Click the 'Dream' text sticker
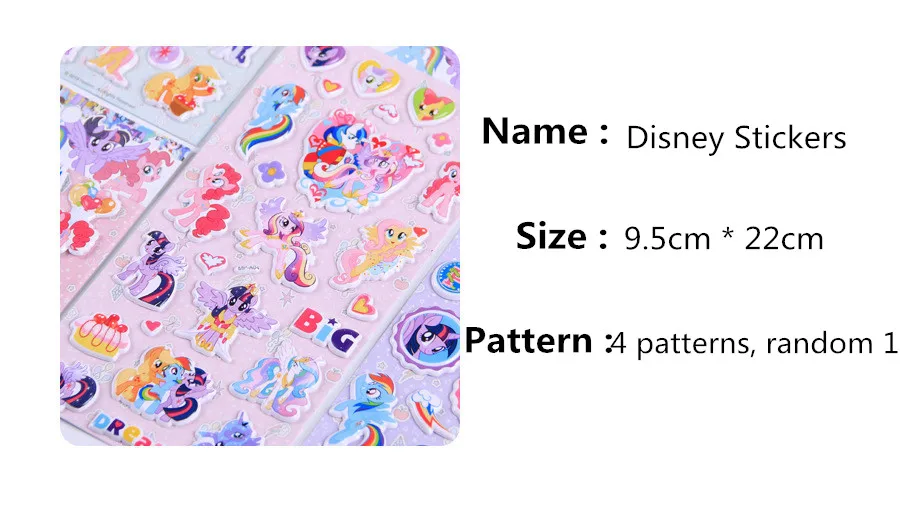Screen dimensions: 900x515 pyautogui.click(x=123, y=430)
